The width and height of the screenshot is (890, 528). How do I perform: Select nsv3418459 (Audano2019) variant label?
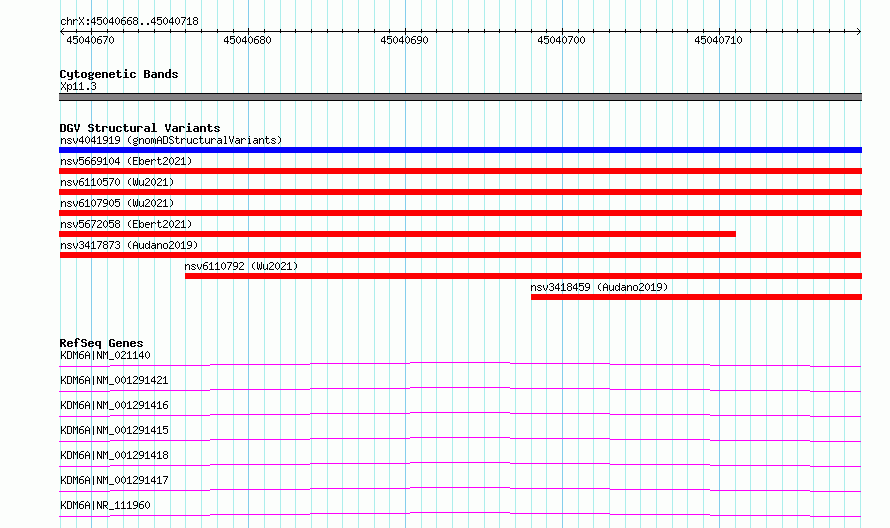[x=599, y=287]
